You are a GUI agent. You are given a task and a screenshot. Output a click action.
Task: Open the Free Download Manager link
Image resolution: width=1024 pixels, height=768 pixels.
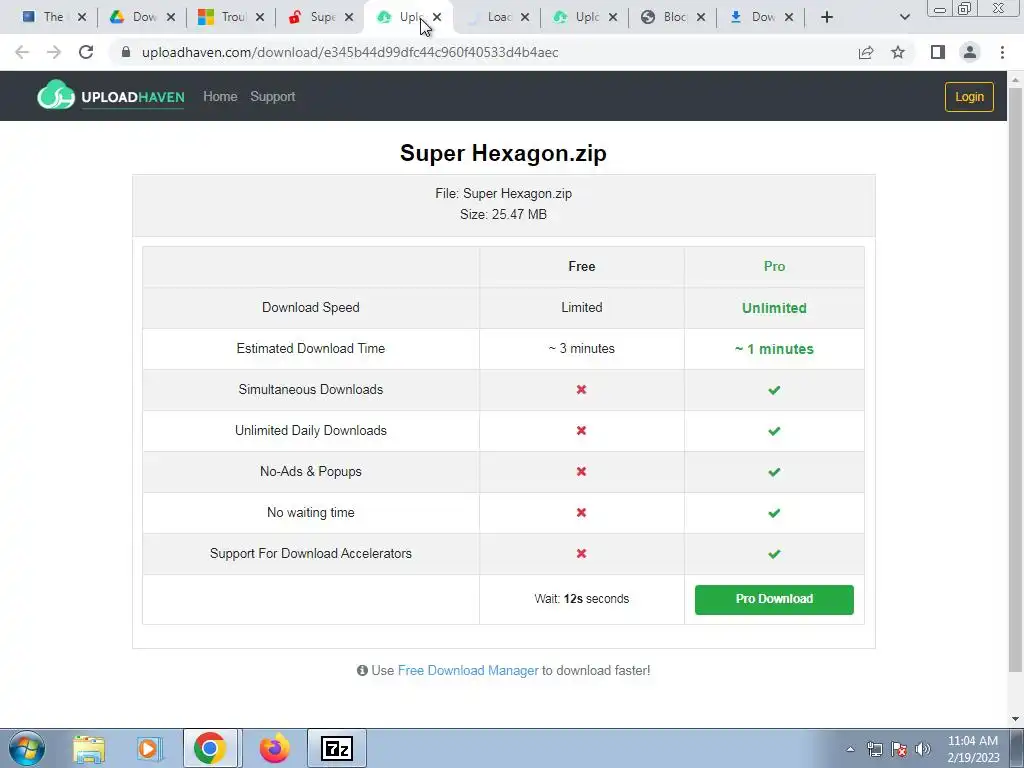pyautogui.click(x=468, y=671)
